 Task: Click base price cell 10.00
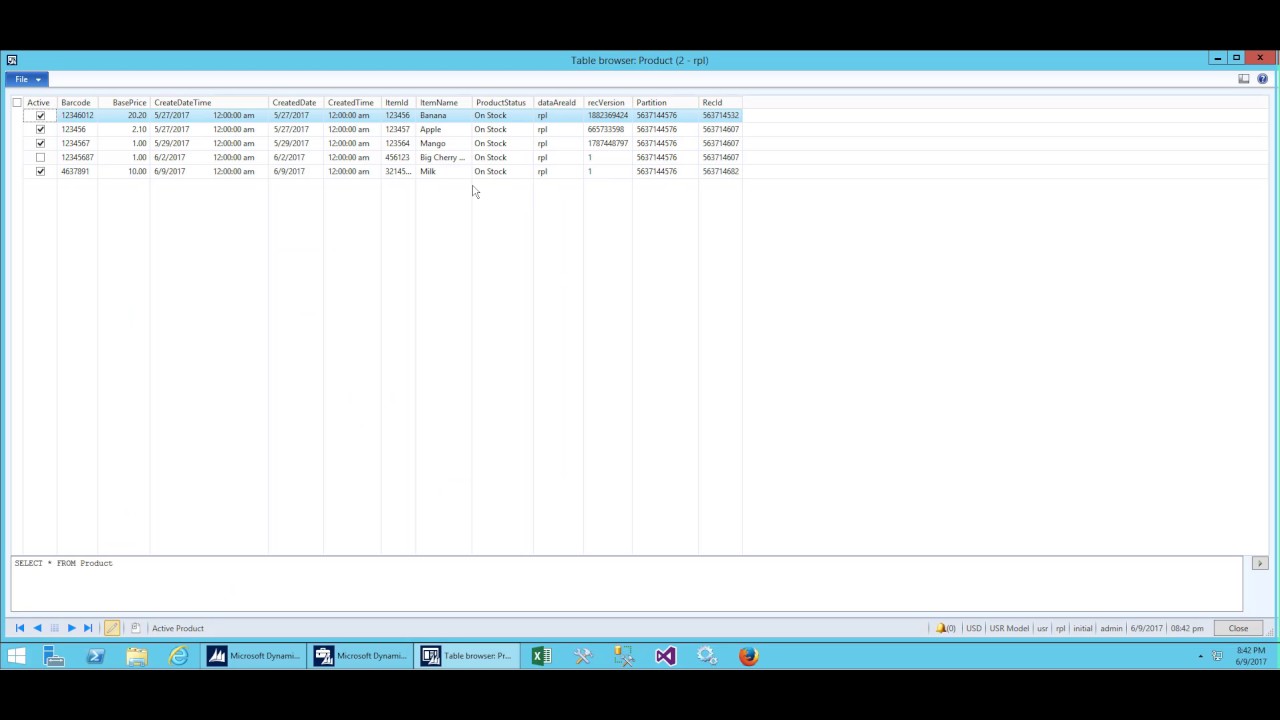(124, 171)
